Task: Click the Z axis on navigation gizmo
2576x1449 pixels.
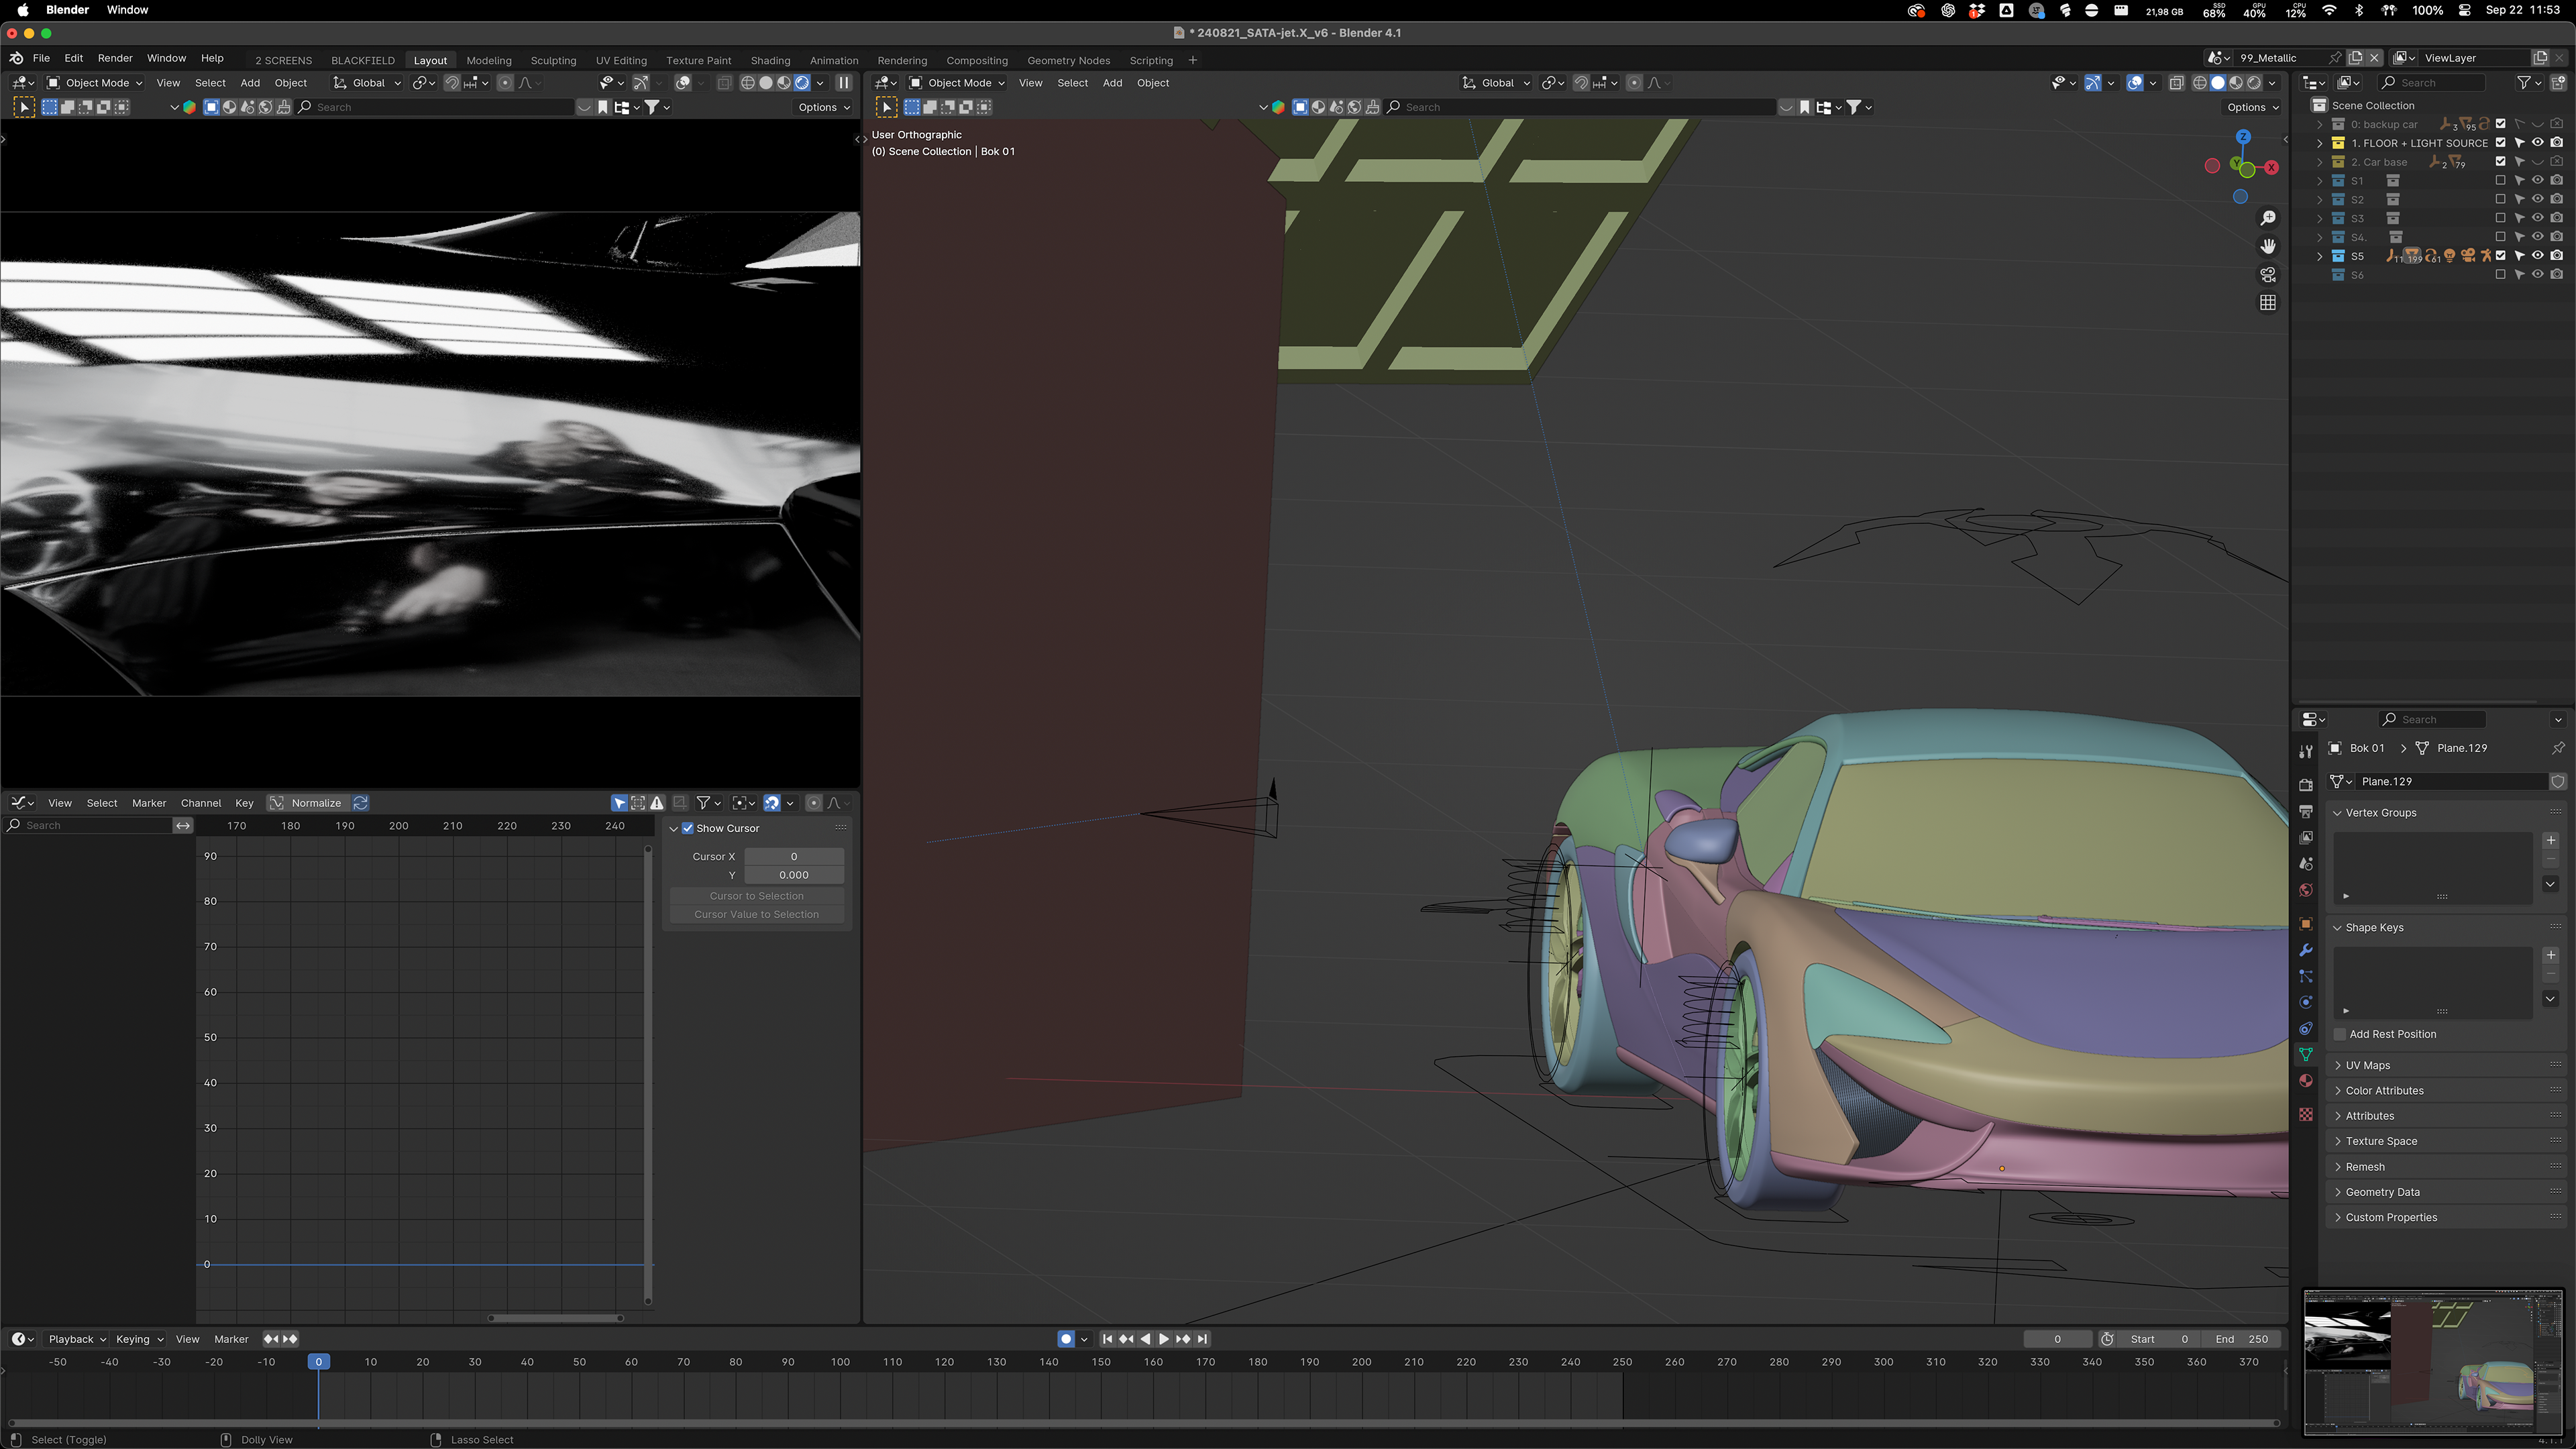Action: pyautogui.click(x=2243, y=136)
